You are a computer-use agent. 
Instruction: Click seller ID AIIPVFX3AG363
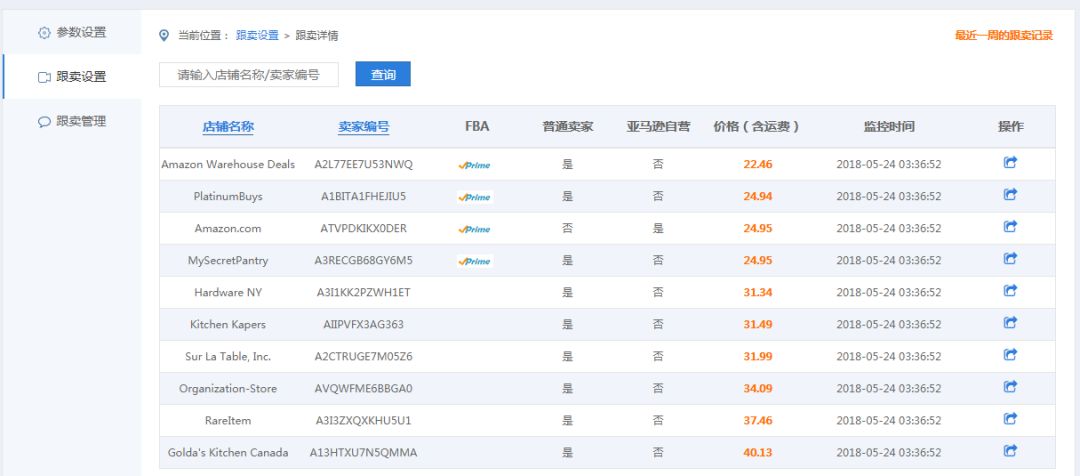[x=364, y=324]
